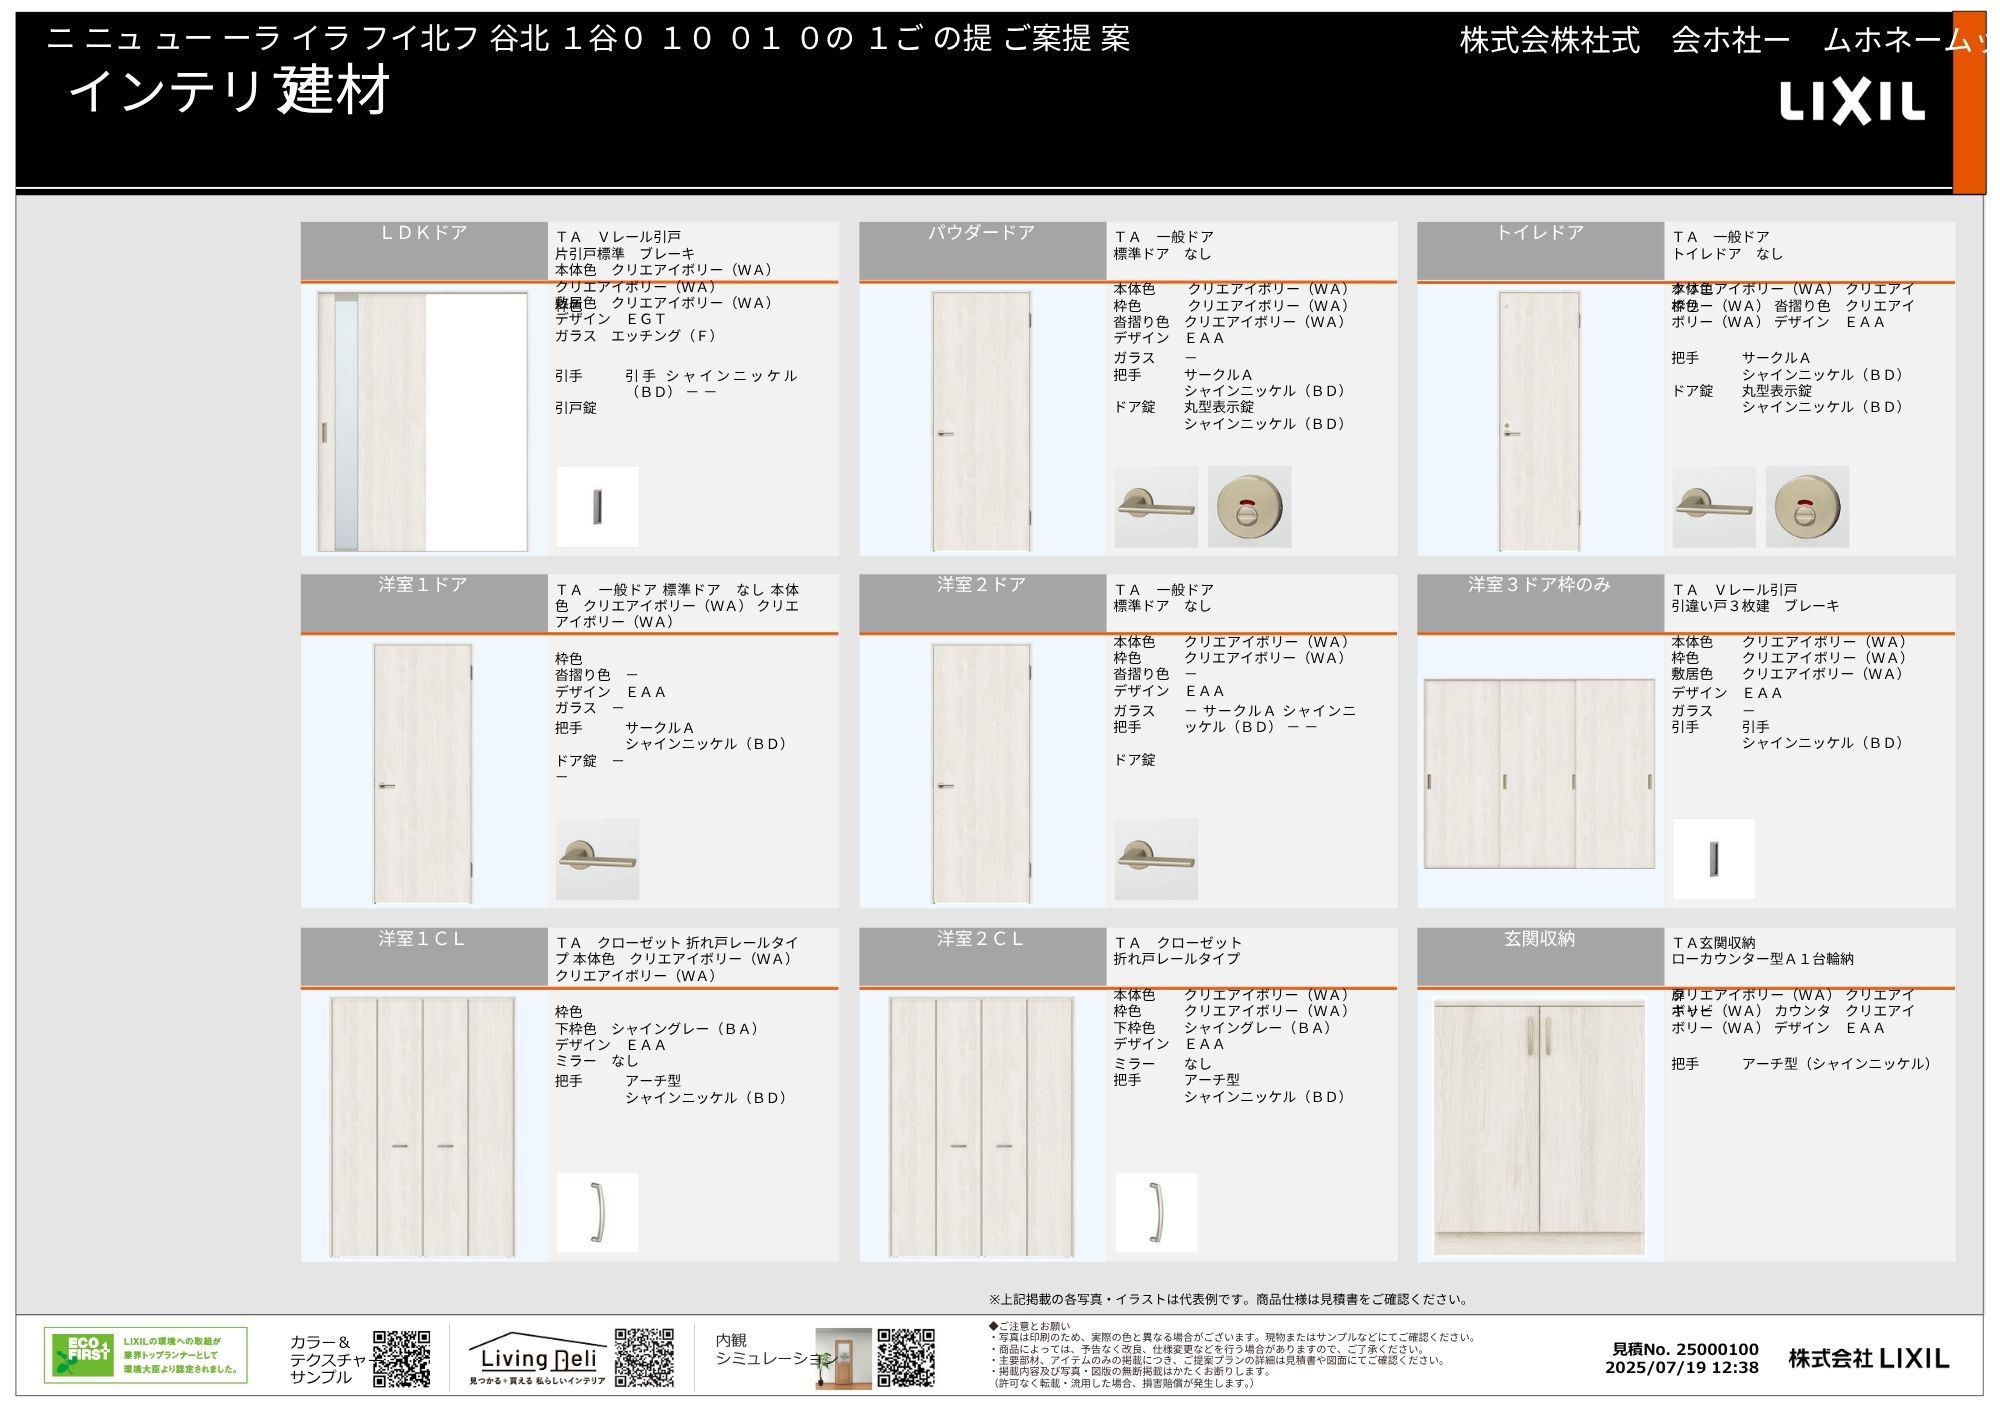Click the 洋室3ドア枠のみ sliding door image
Screen dimensions: 2000x1414
(1539, 774)
